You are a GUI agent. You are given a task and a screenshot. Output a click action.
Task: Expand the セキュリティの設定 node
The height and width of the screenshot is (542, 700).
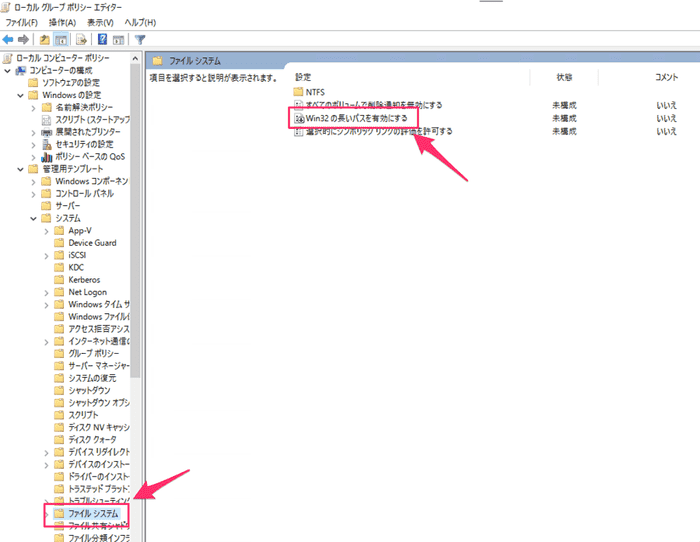click(x=33, y=145)
